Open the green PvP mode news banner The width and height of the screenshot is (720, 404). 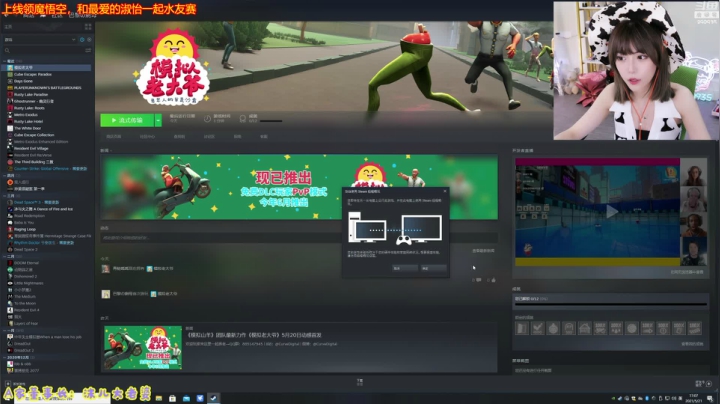click(x=299, y=187)
